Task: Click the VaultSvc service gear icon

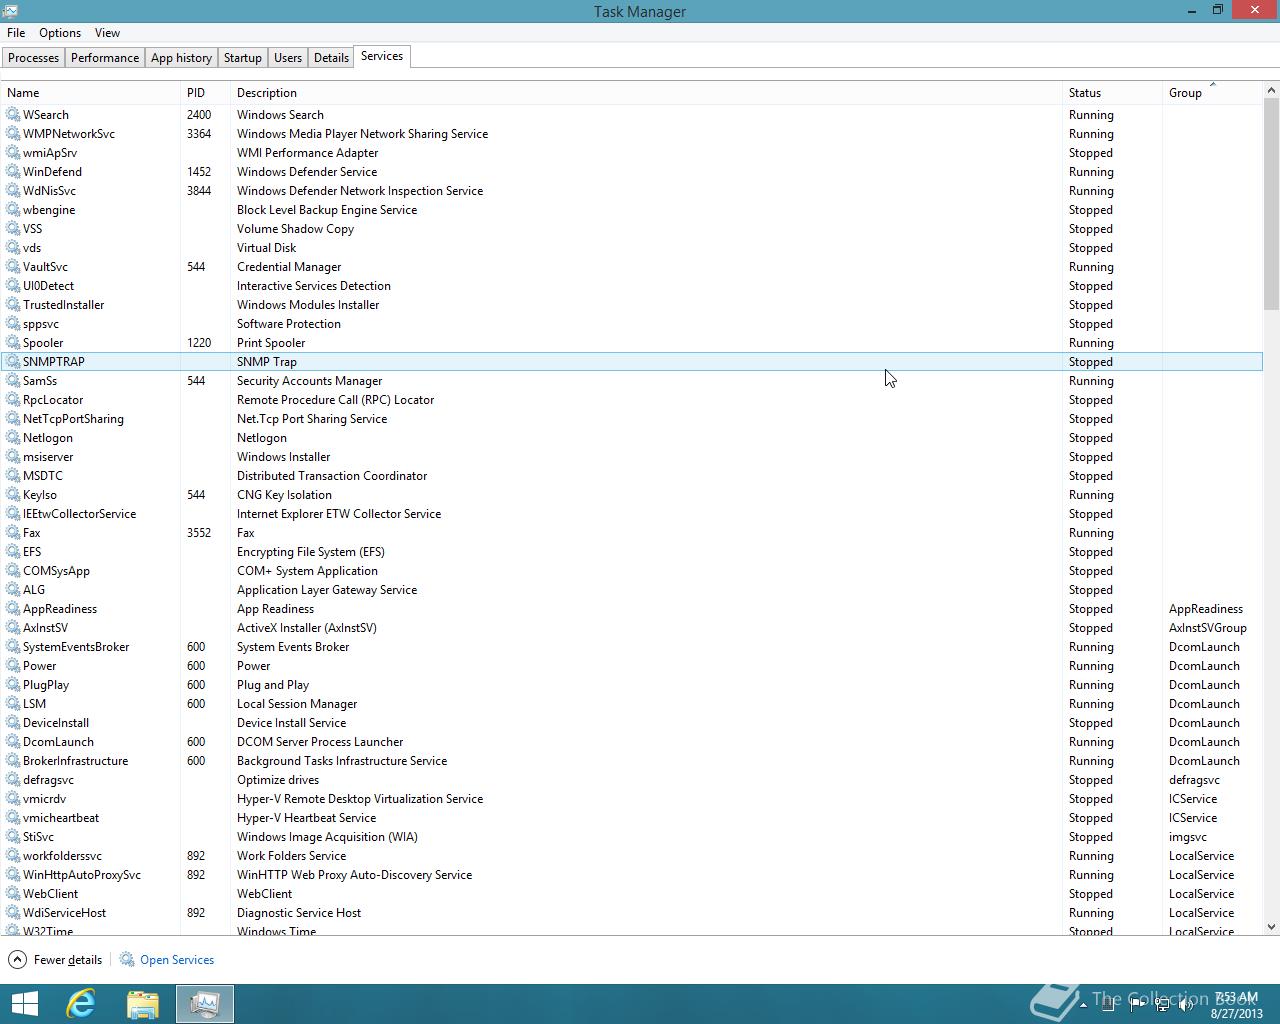Action: click(x=13, y=267)
